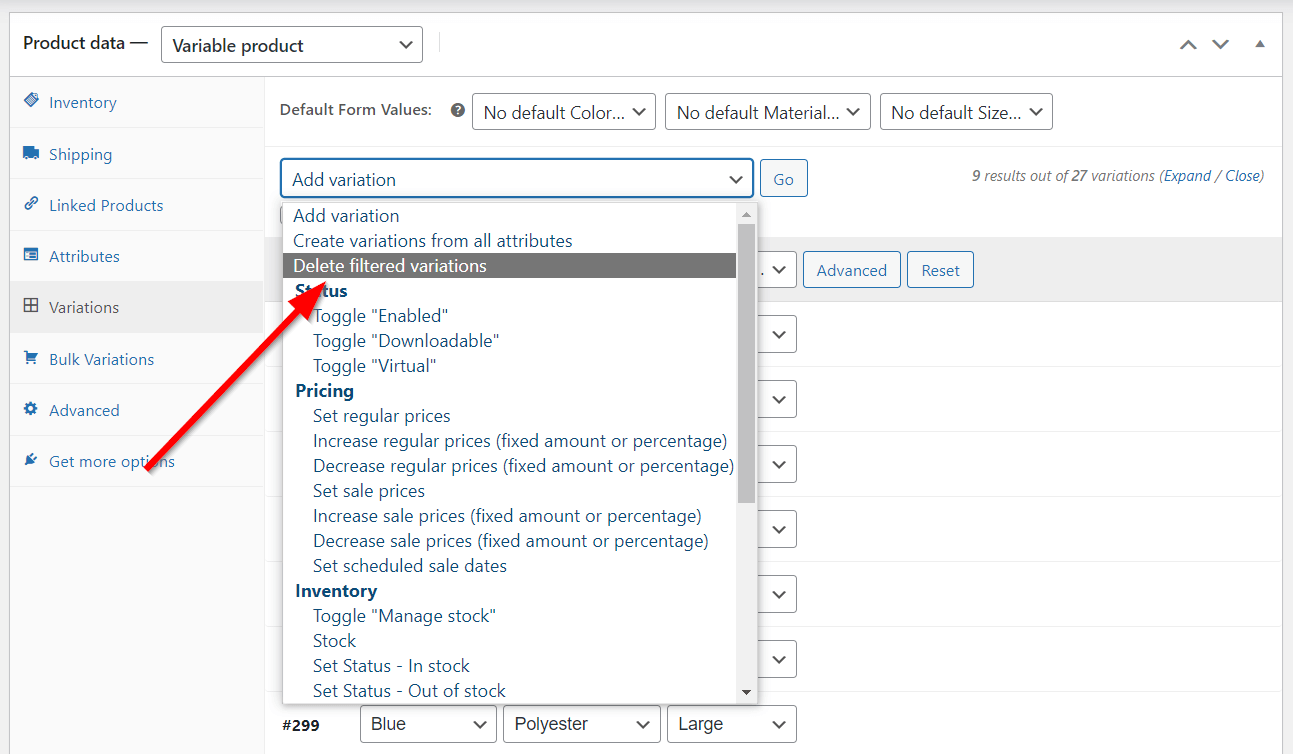Click the Go button
1293x754 pixels.
tap(783, 179)
